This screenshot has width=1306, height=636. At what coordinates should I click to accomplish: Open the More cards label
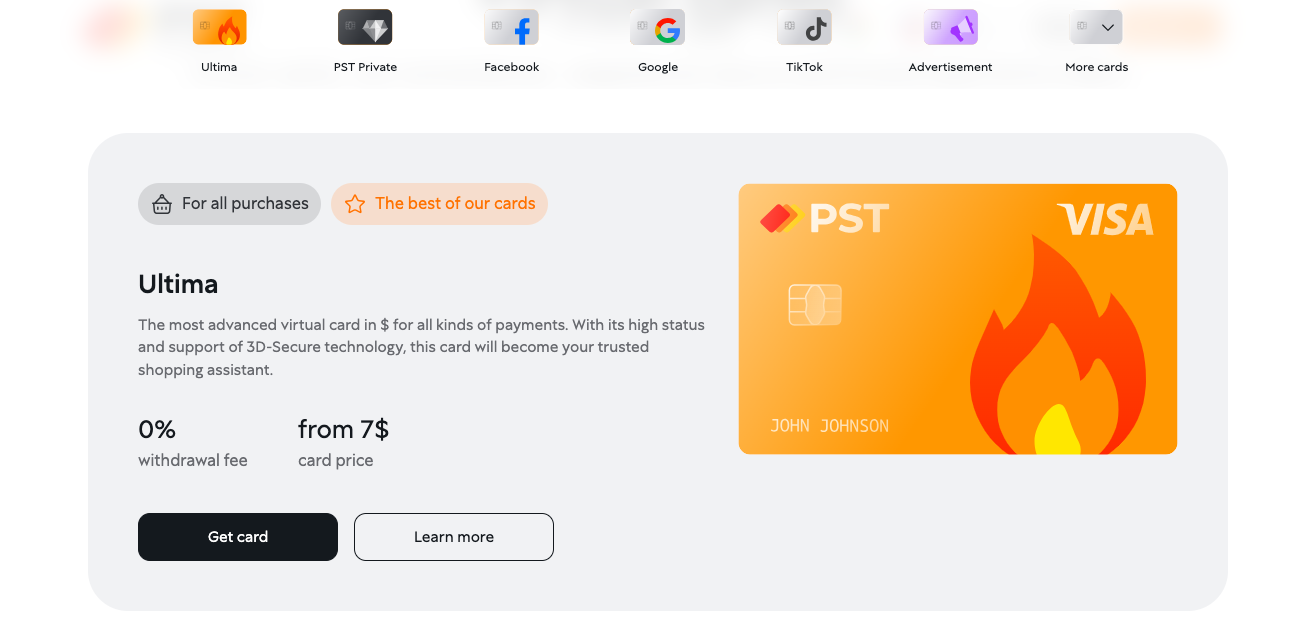(1096, 67)
